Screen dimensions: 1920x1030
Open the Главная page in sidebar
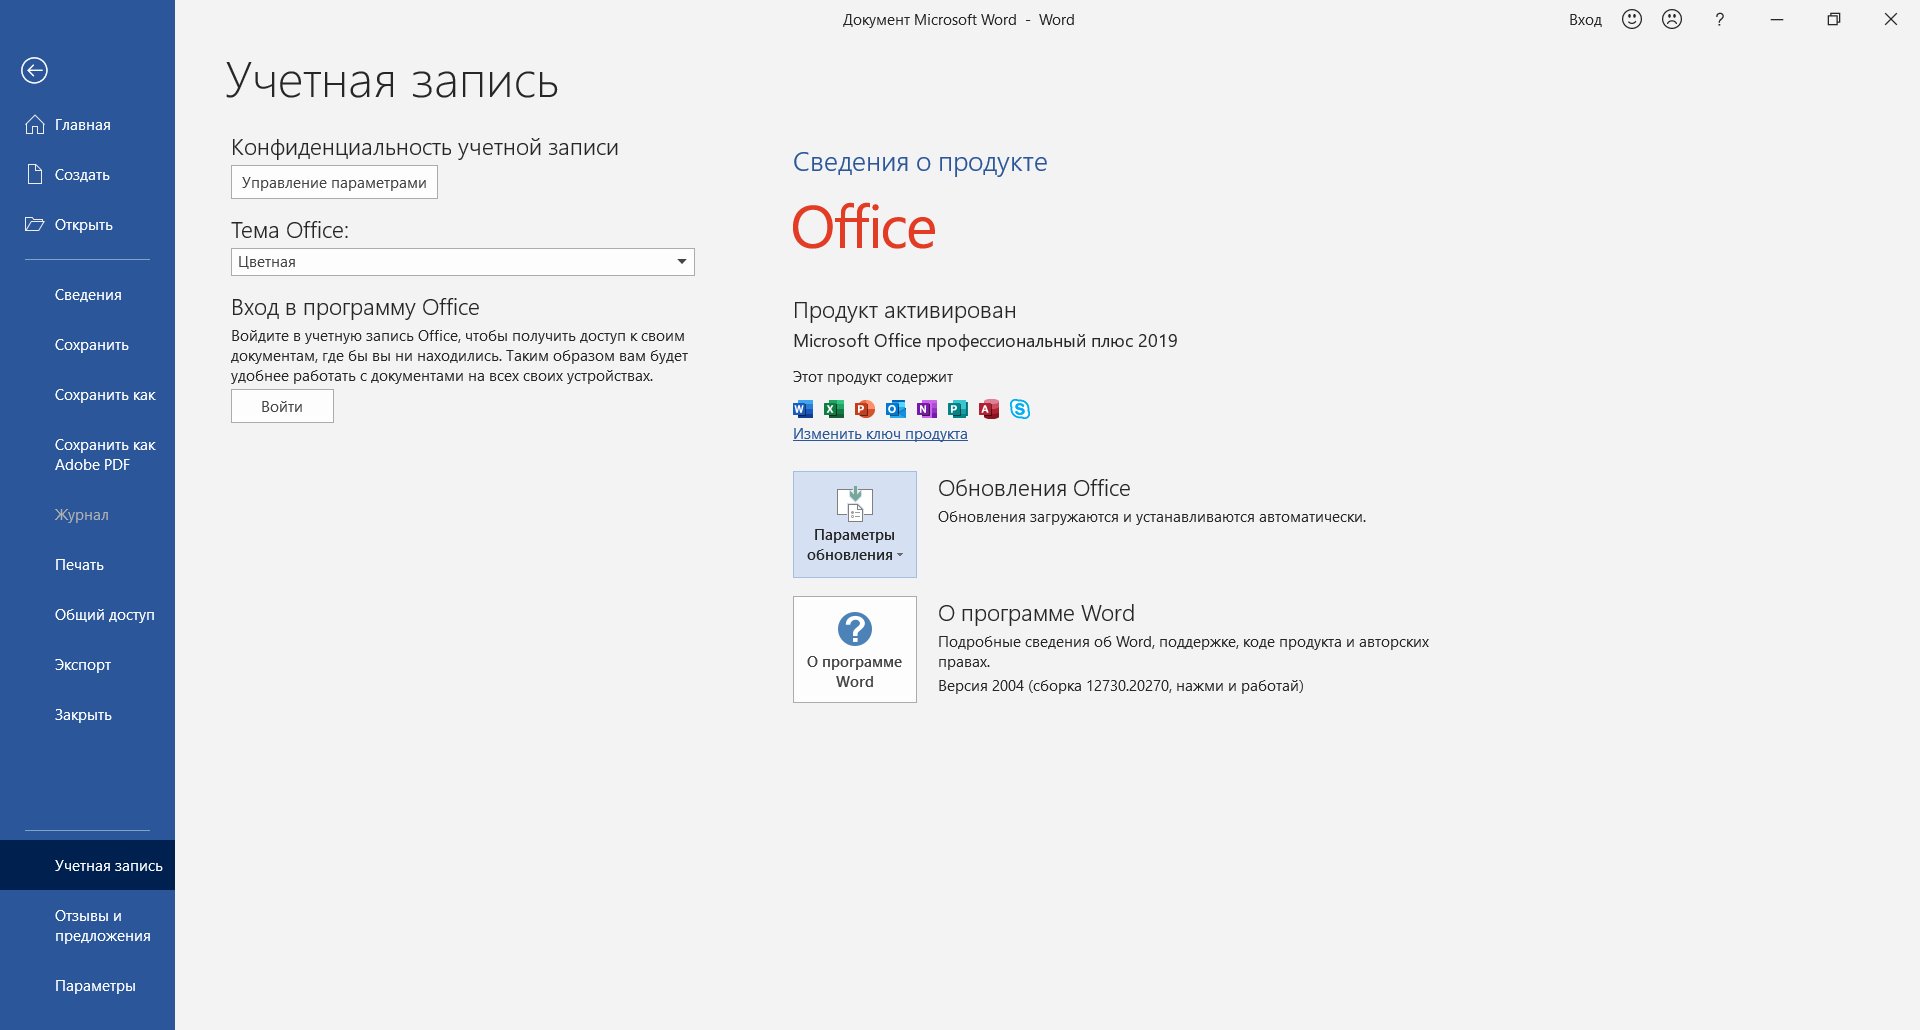pos(82,125)
